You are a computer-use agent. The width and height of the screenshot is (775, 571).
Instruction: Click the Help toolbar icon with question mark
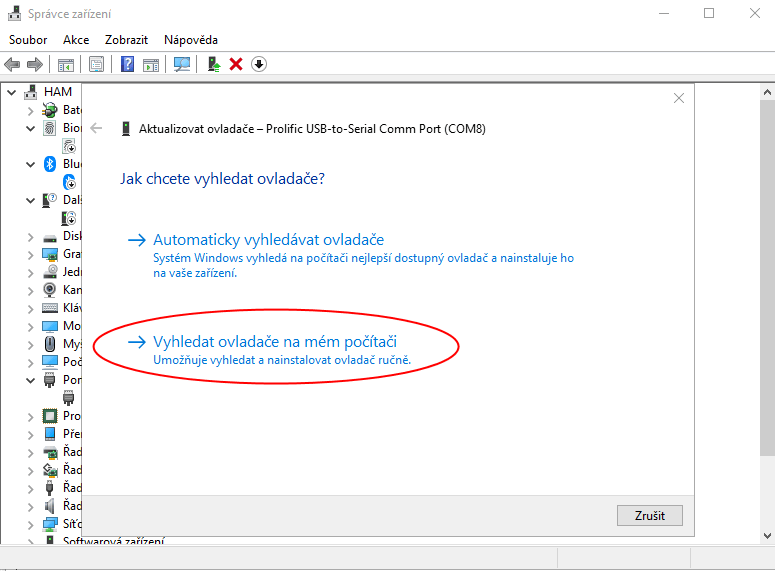point(127,64)
